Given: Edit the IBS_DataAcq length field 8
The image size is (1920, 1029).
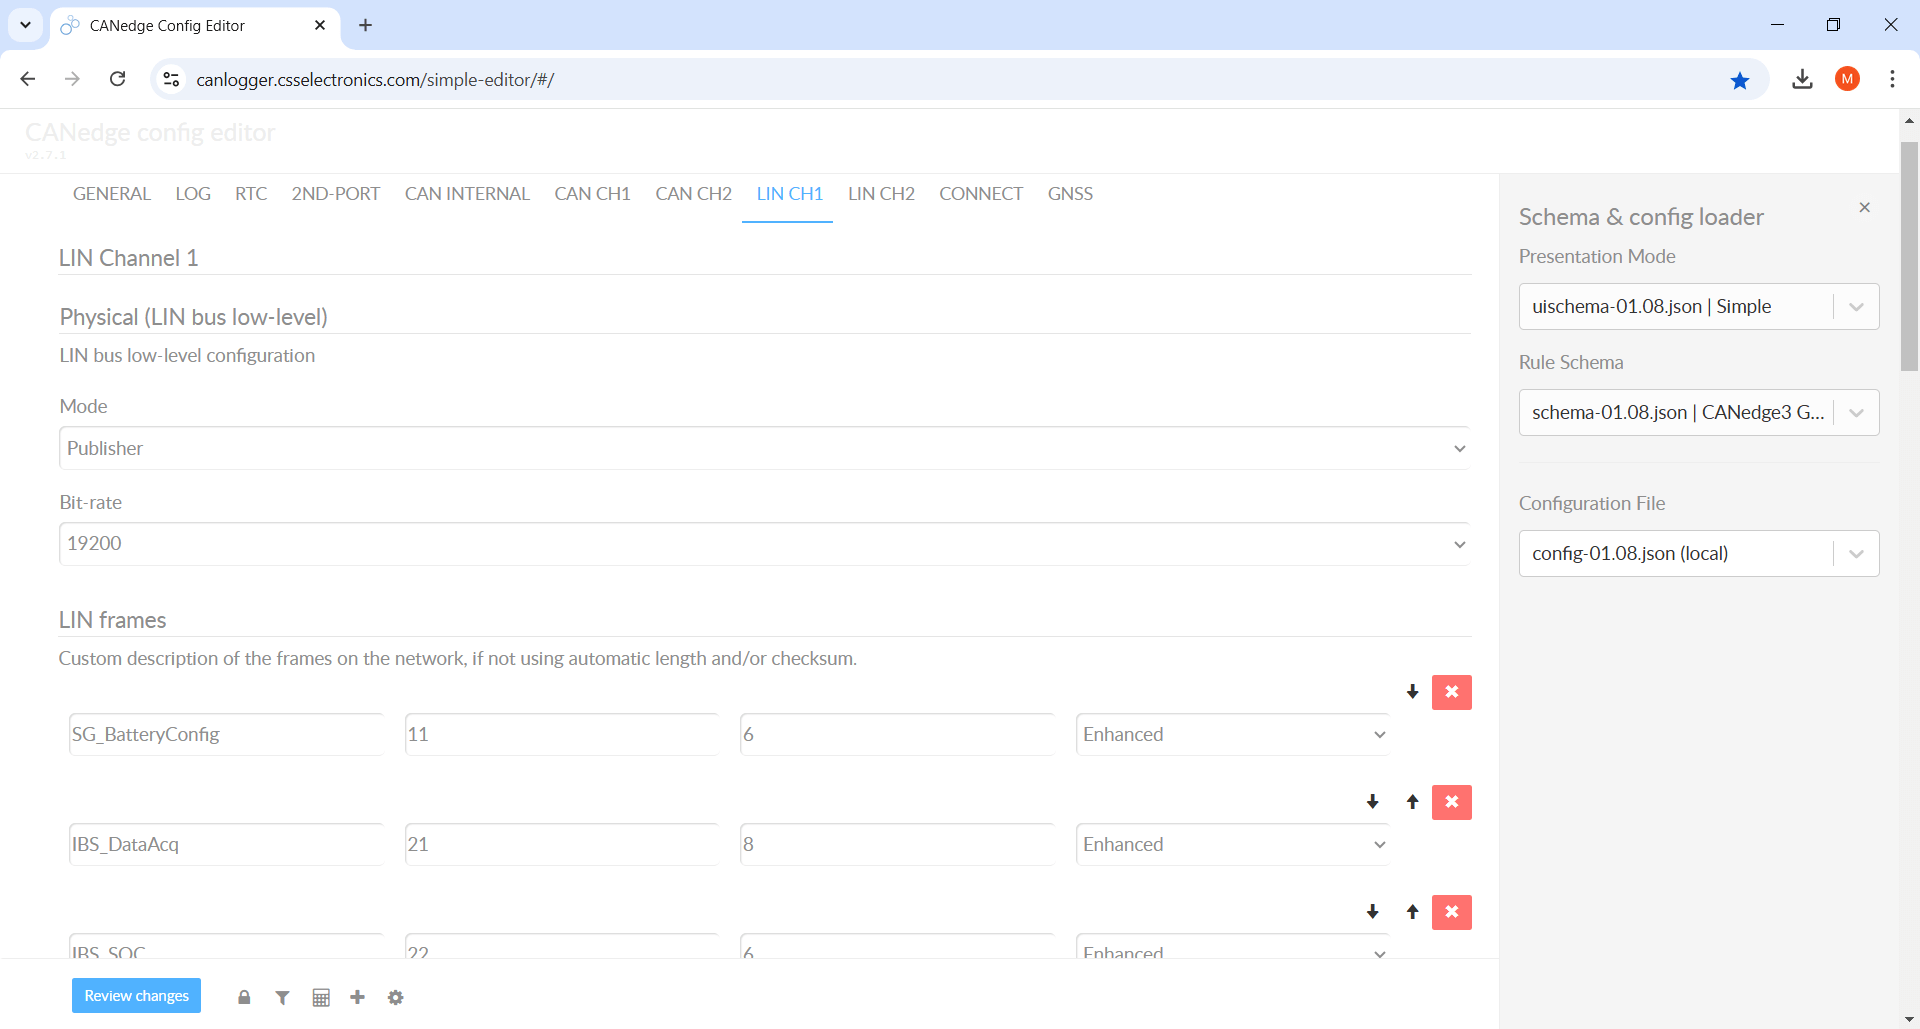Looking at the screenshot, I should click(897, 844).
